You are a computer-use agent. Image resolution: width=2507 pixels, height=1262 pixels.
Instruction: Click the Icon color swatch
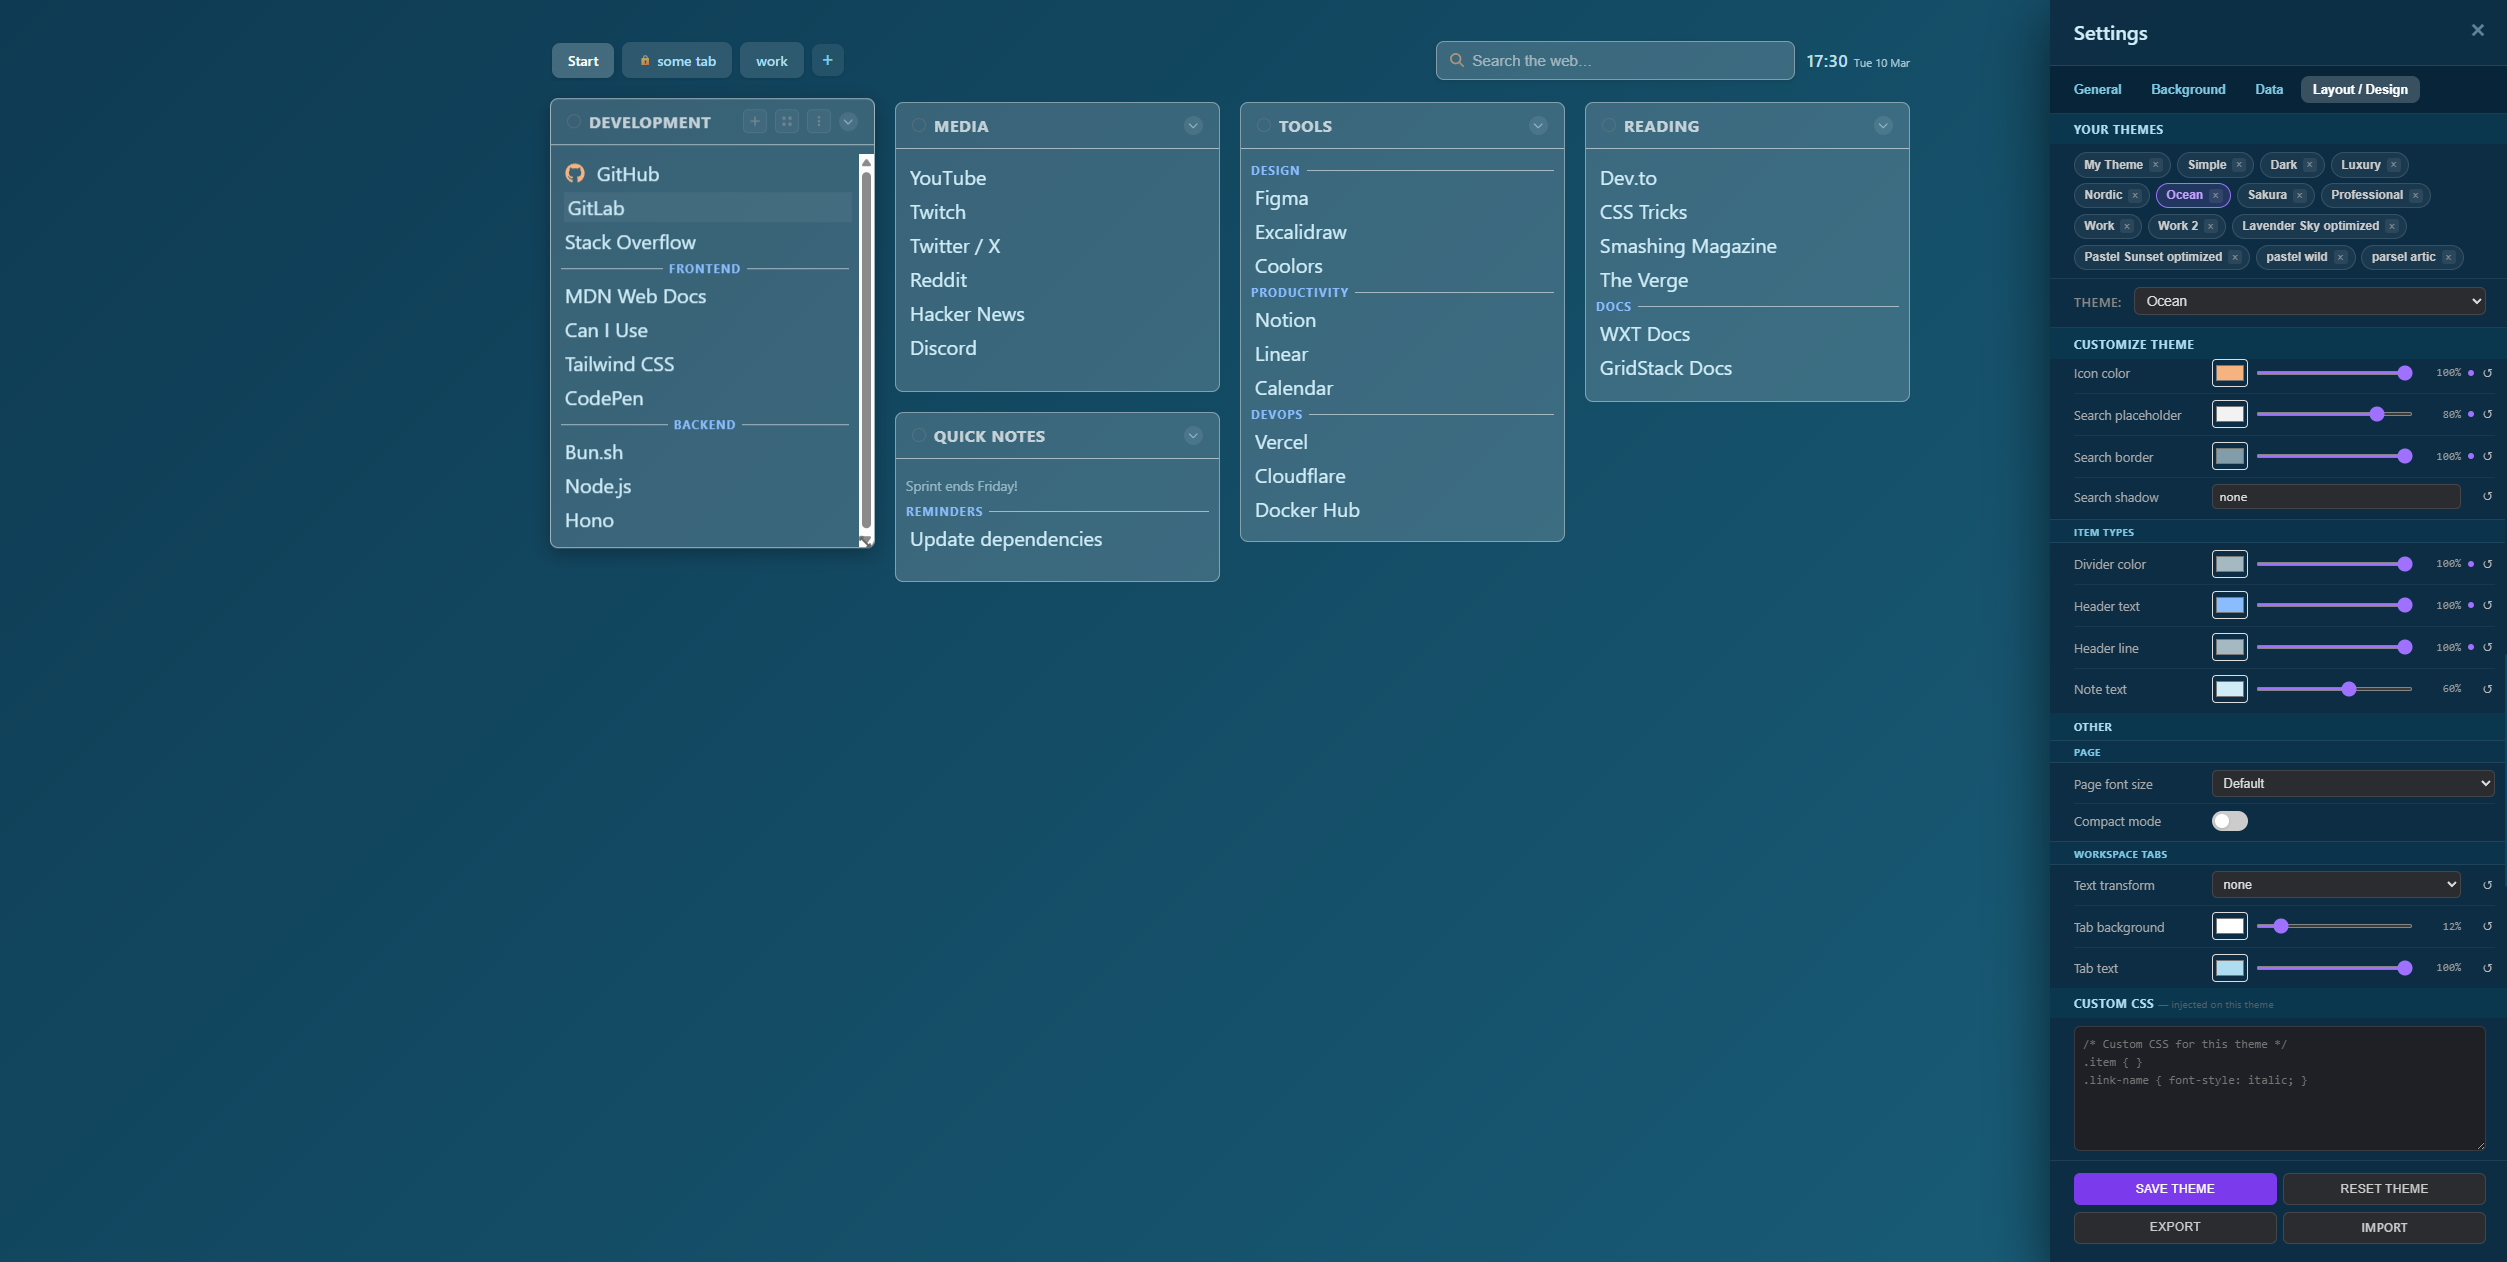click(x=2230, y=373)
